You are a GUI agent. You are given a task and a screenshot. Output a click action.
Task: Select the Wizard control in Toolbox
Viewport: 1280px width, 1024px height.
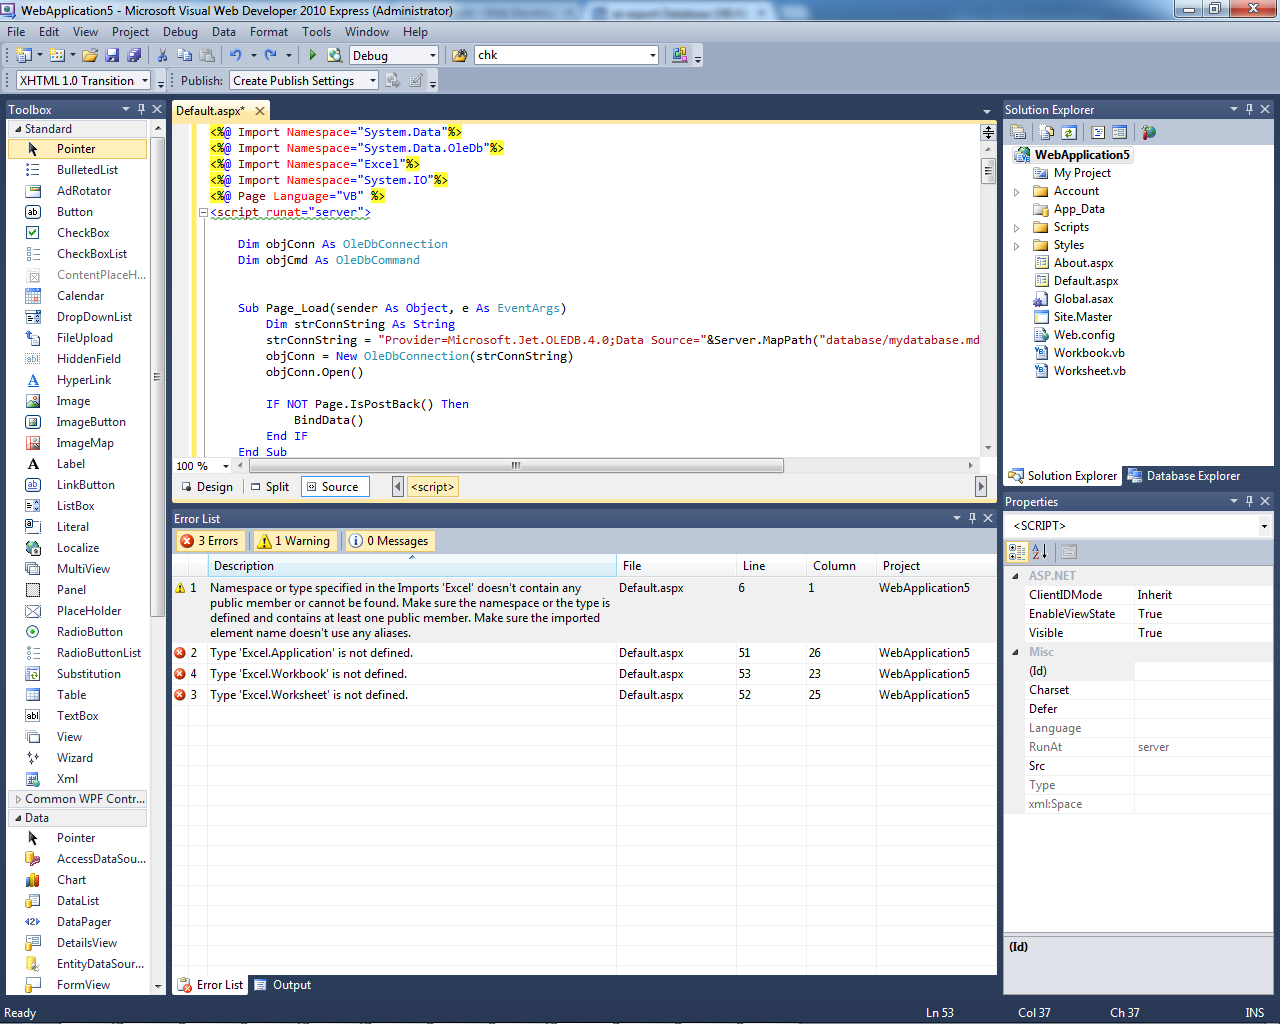click(78, 758)
